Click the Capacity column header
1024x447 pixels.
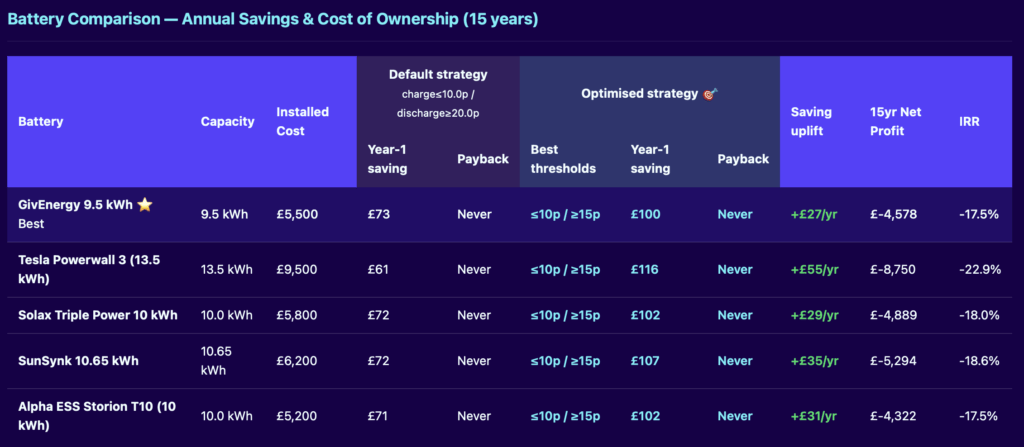click(x=227, y=121)
